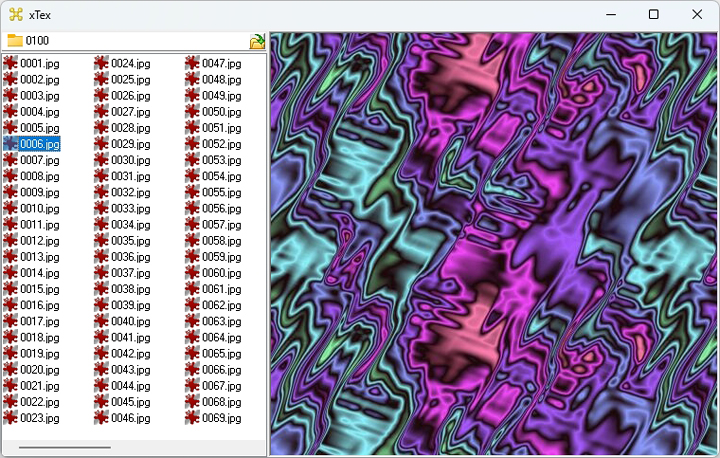The image size is (720, 458).
Task: Click the 0100 folder path field
Action: pos(130,41)
